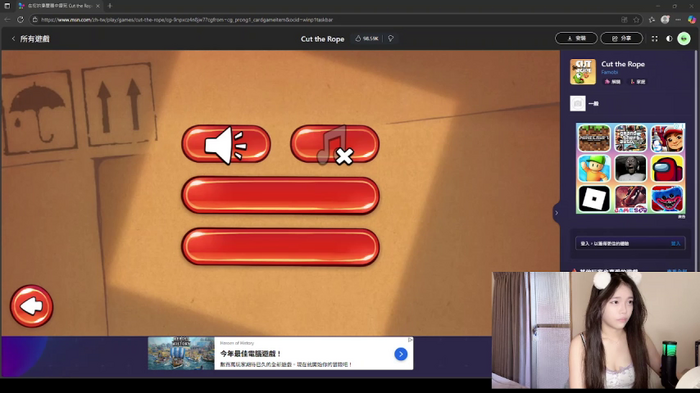Viewport: 700px width, 393px height.
Task: Click the blue arrow on the bottom ad
Action: 401,354
